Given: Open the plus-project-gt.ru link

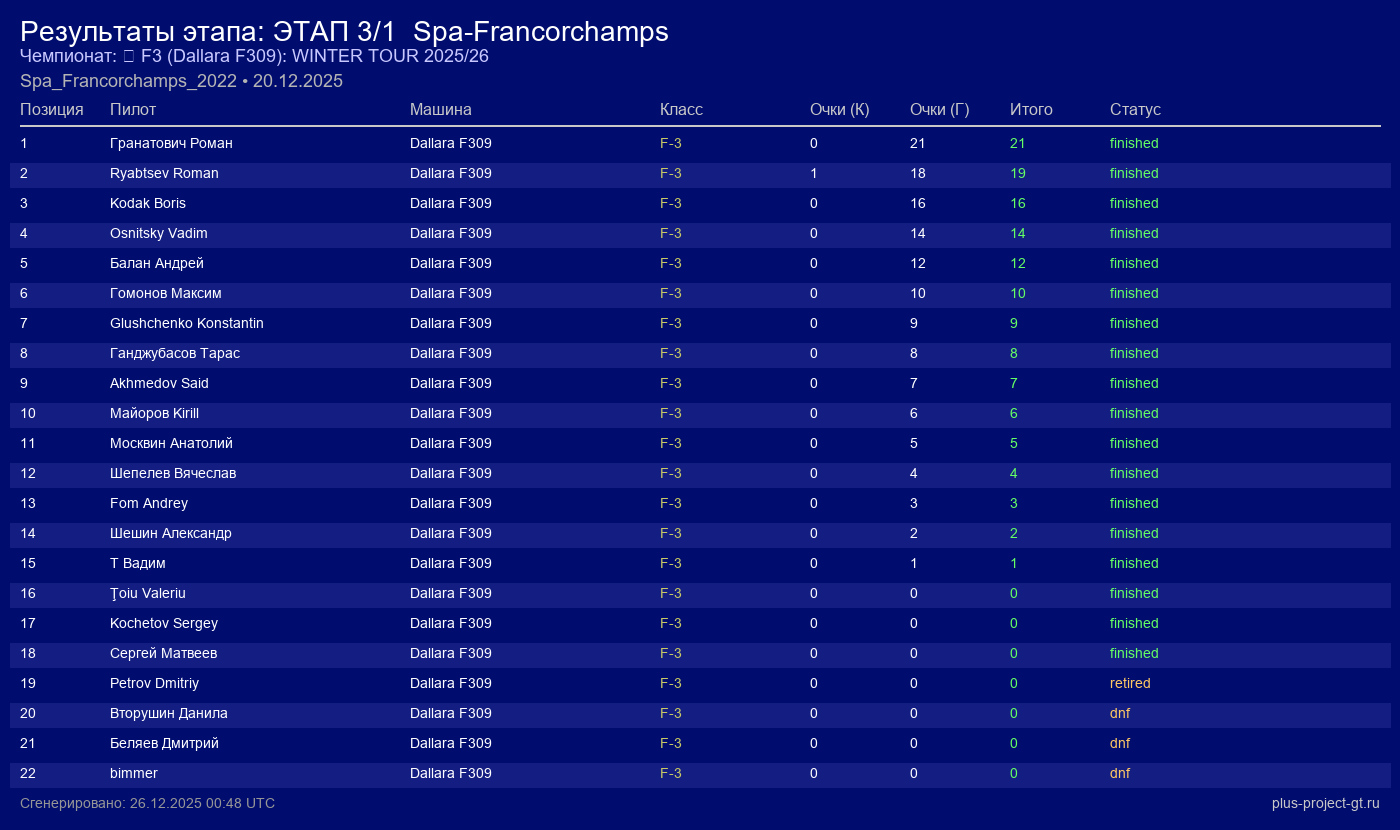Looking at the screenshot, I should tap(1325, 803).
